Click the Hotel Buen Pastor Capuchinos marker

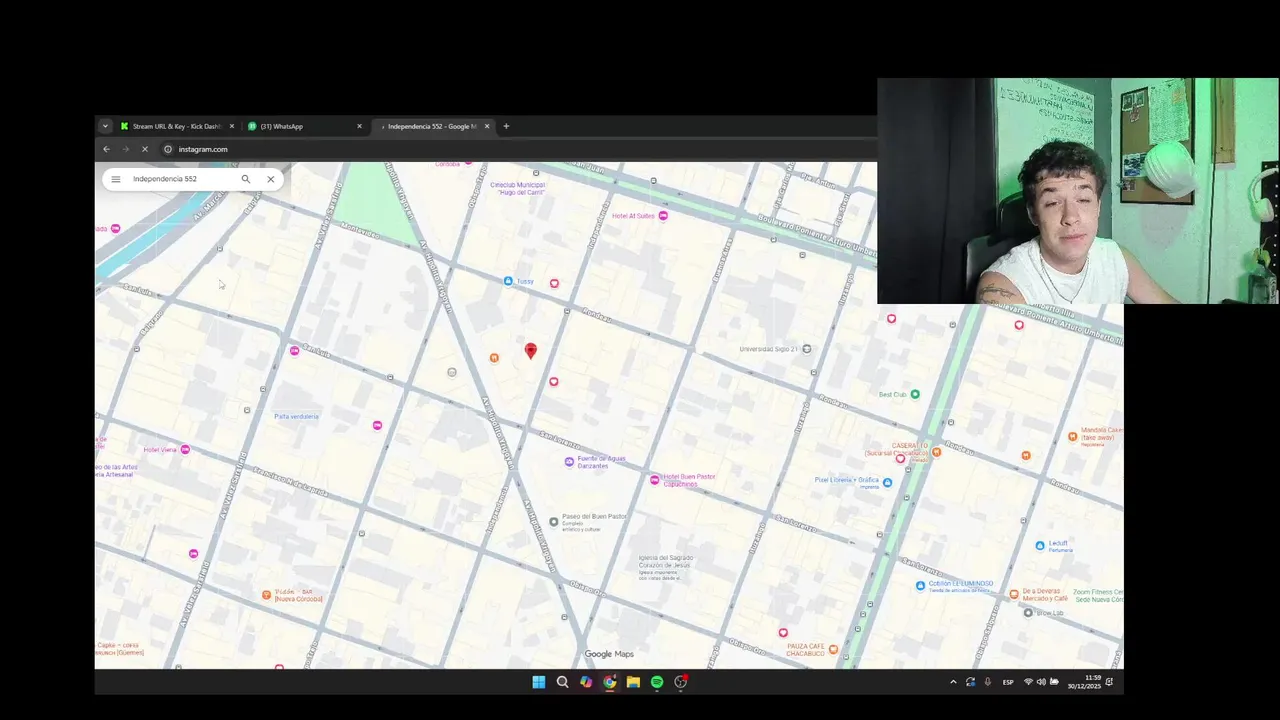pos(655,480)
